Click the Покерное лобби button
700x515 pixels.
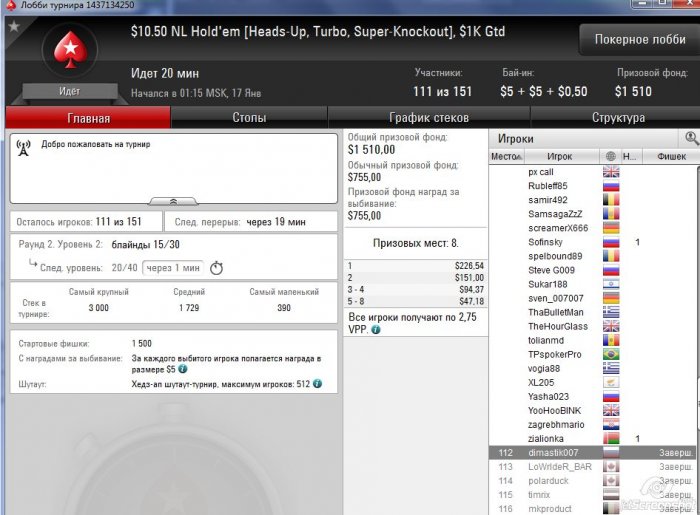[x=640, y=39]
